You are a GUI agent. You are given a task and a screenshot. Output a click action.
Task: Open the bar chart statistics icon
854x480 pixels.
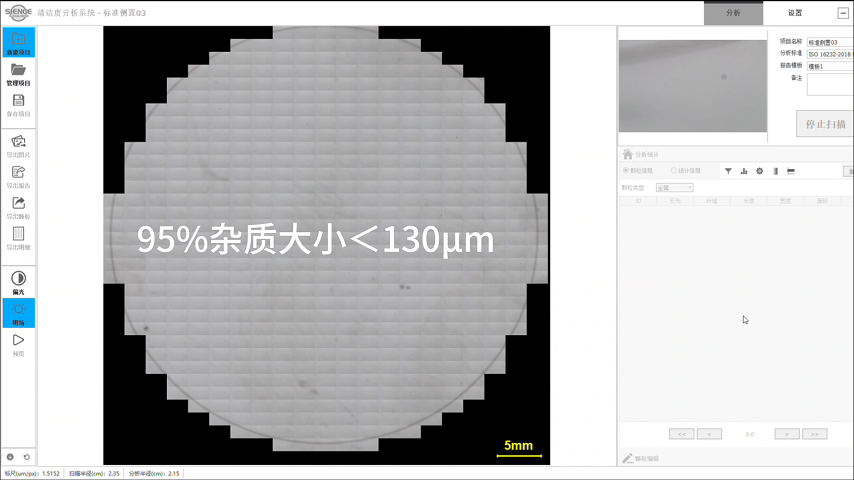(x=744, y=171)
